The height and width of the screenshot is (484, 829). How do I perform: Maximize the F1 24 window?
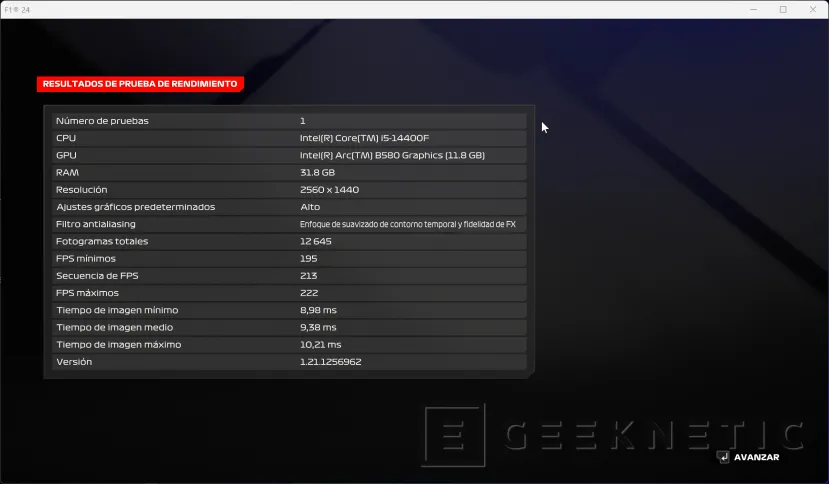tap(783, 10)
